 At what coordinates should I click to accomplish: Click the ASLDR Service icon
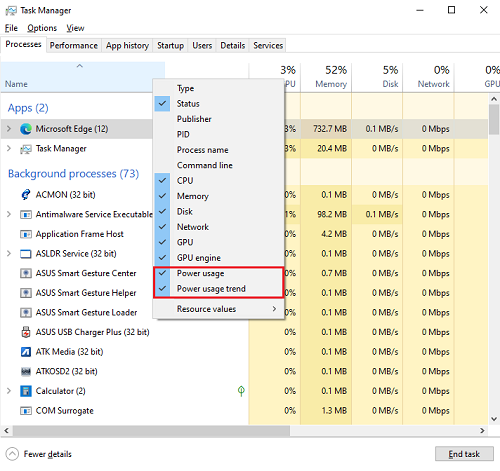tap(26, 254)
